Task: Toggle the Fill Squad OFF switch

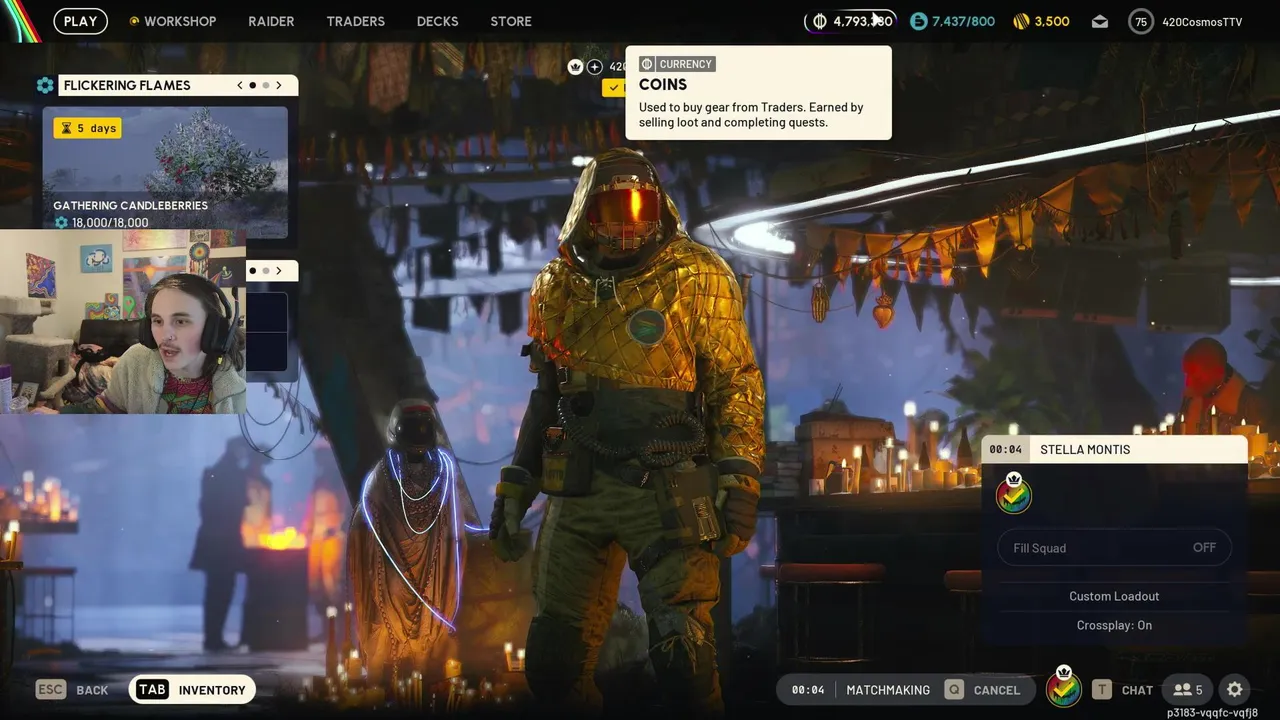Action: coord(1115,548)
